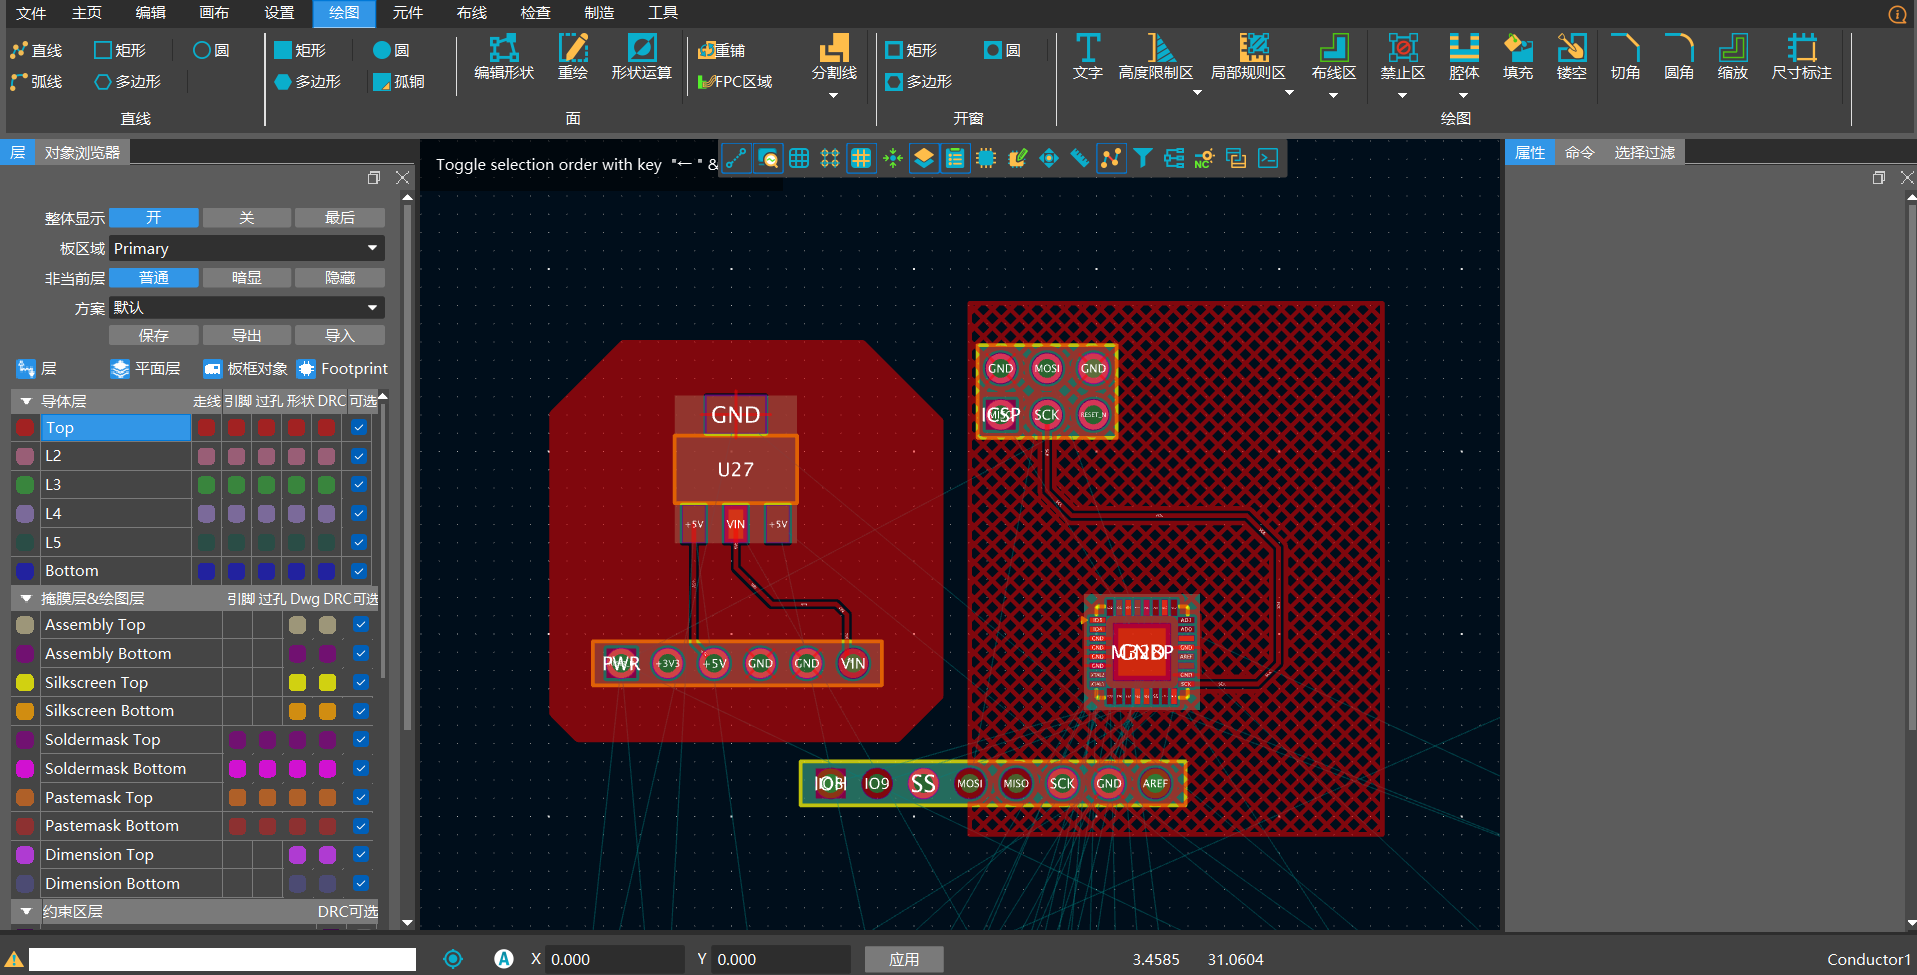Click the 重绘 redraw icon

pos(572,56)
